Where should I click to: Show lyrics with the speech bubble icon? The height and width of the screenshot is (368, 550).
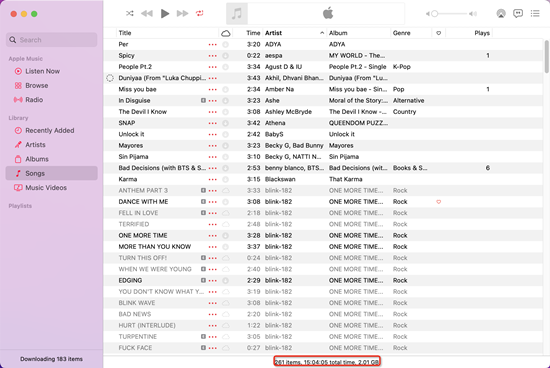click(x=518, y=13)
